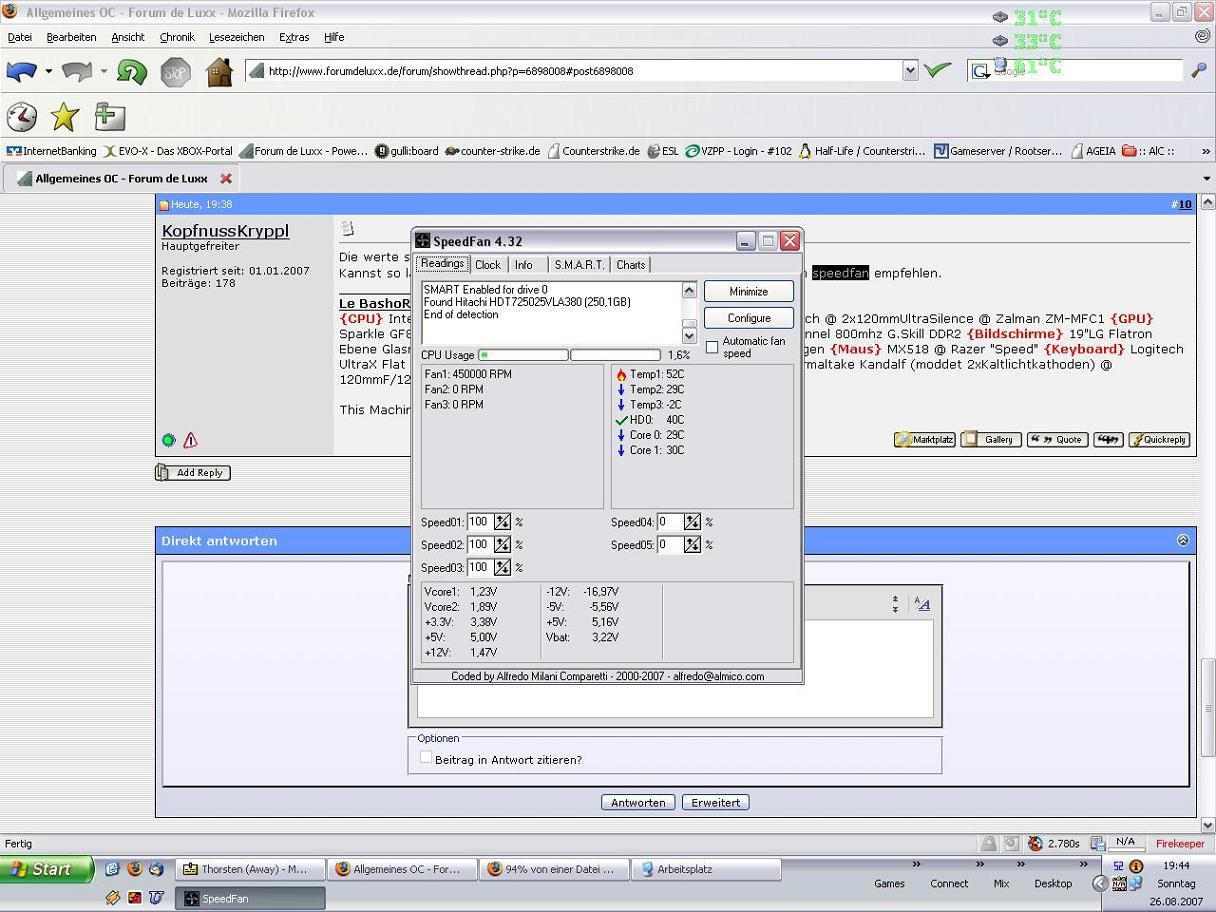The width and height of the screenshot is (1216, 912).
Task: Adjust Speed05 spinner arrows in SpeedFan
Action: tap(692, 545)
